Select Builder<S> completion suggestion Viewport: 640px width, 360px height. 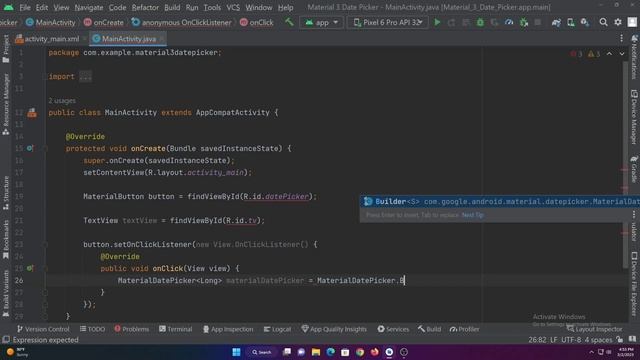click(500, 202)
